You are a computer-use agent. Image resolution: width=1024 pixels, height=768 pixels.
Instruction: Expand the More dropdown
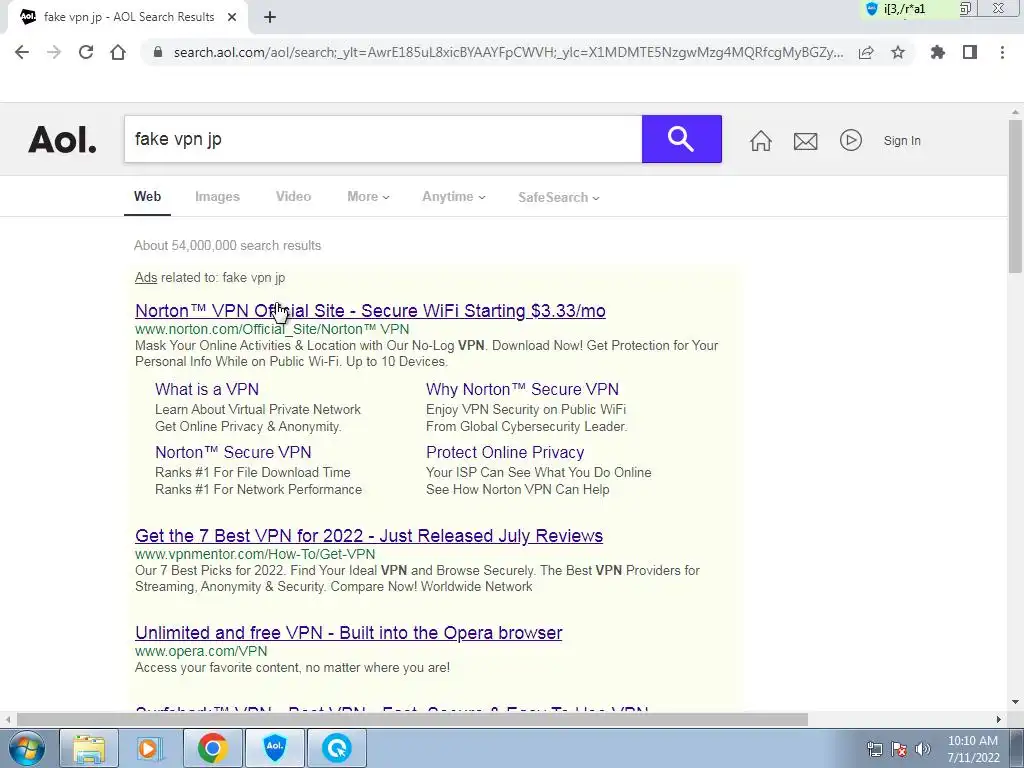368,197
